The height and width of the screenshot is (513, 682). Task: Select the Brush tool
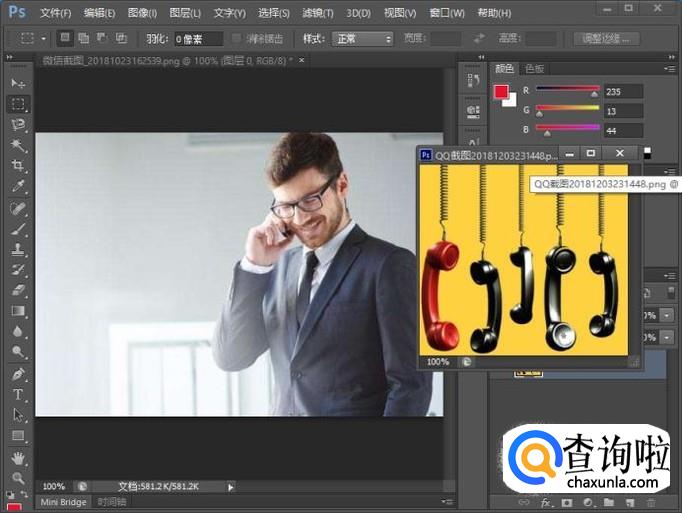tap(18, 228)
